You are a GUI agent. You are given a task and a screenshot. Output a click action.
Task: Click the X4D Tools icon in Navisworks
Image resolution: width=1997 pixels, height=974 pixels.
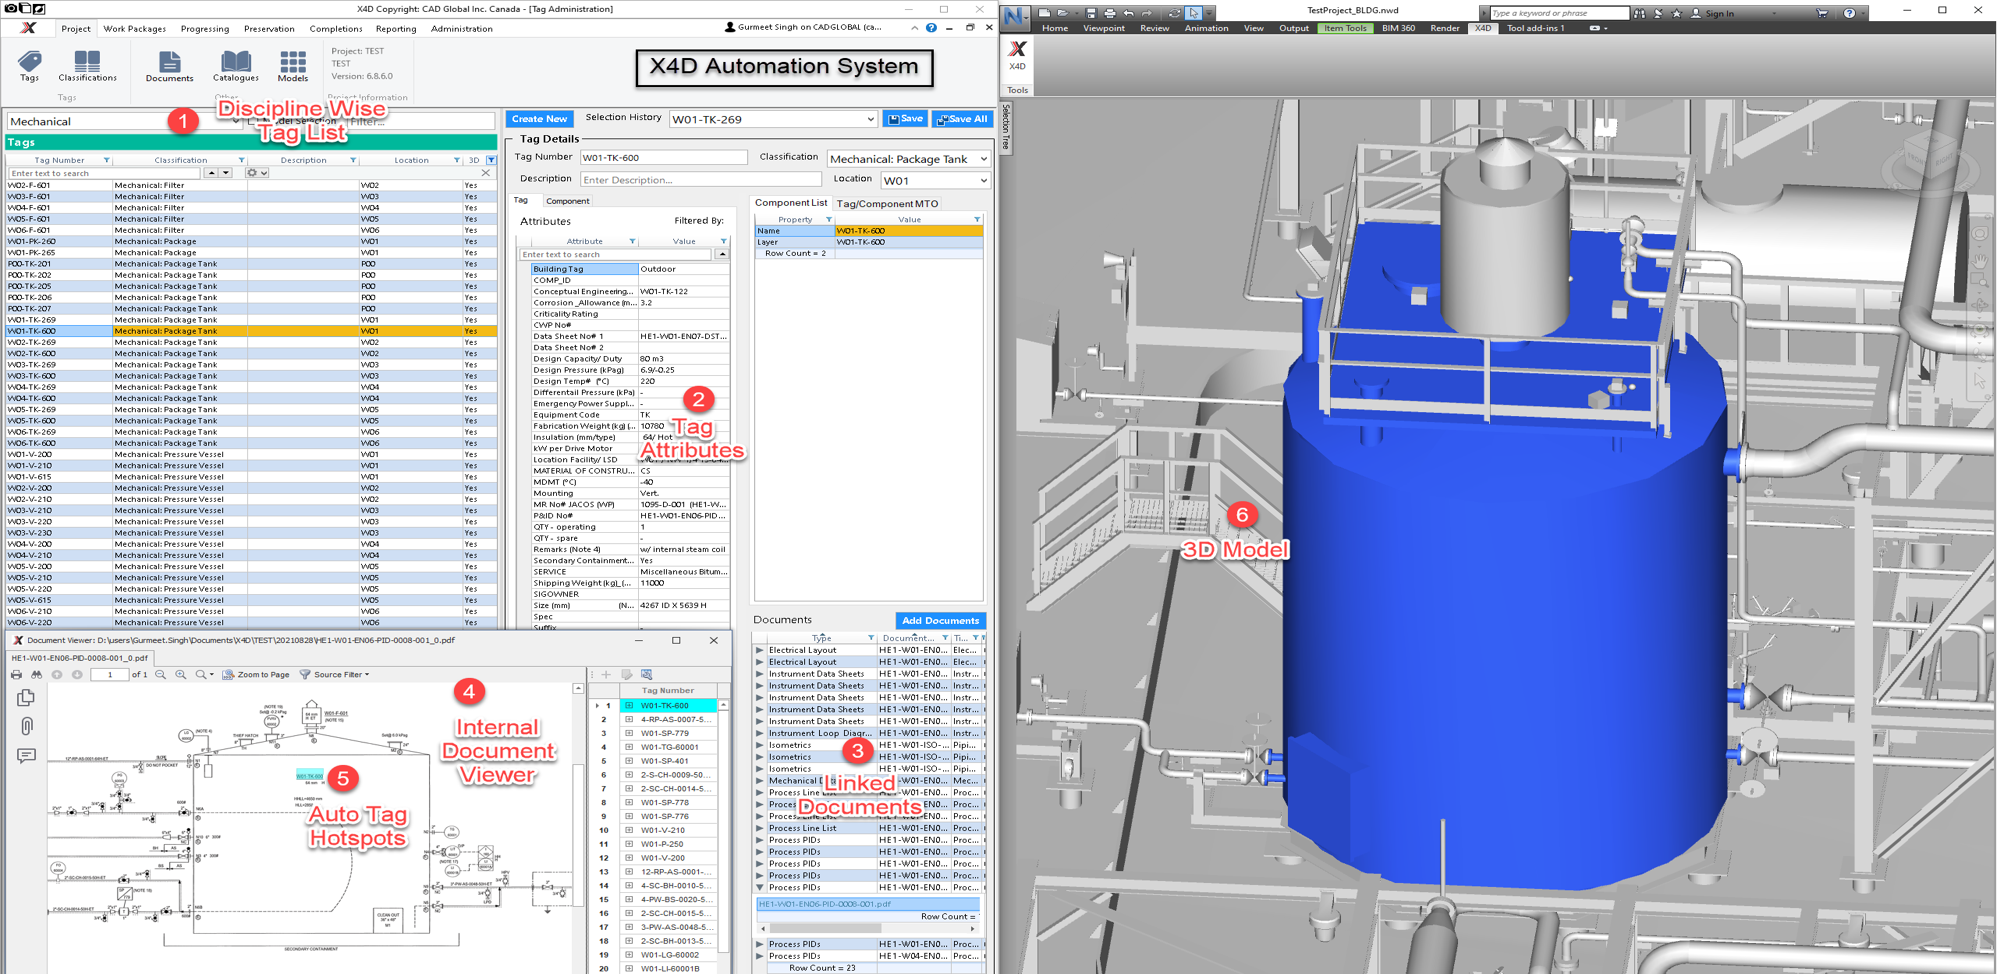1017,54
